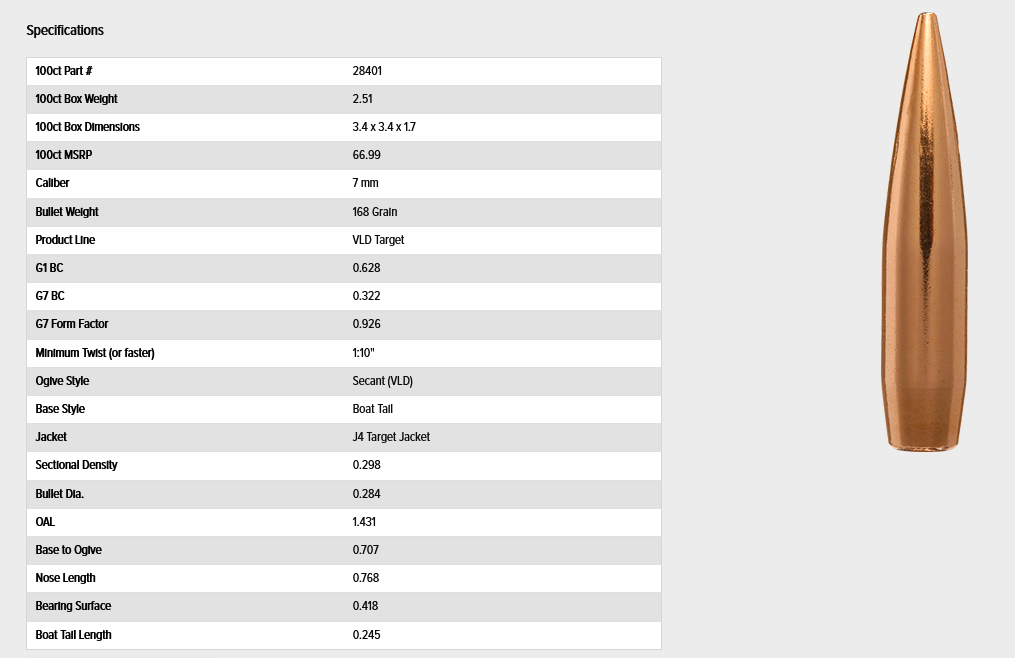Click the 100ct MSRP value 66.99

click(x=366, y=155)
